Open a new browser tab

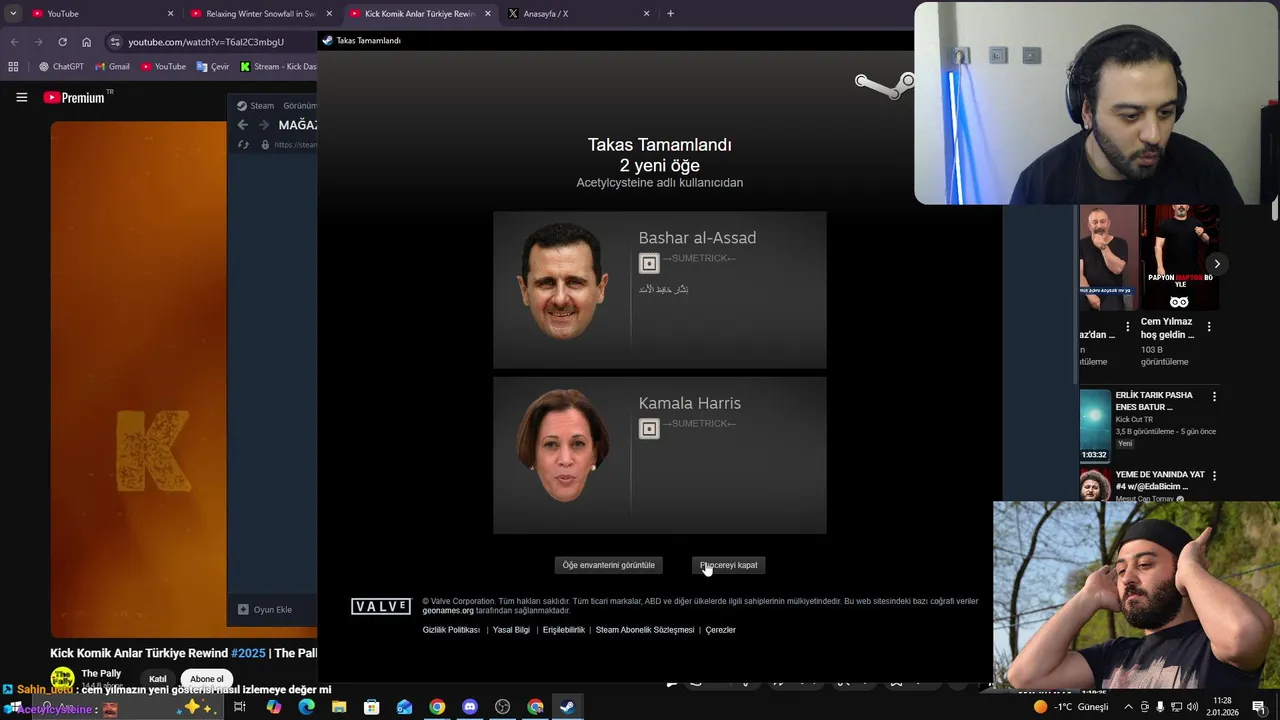click(670, 14)
